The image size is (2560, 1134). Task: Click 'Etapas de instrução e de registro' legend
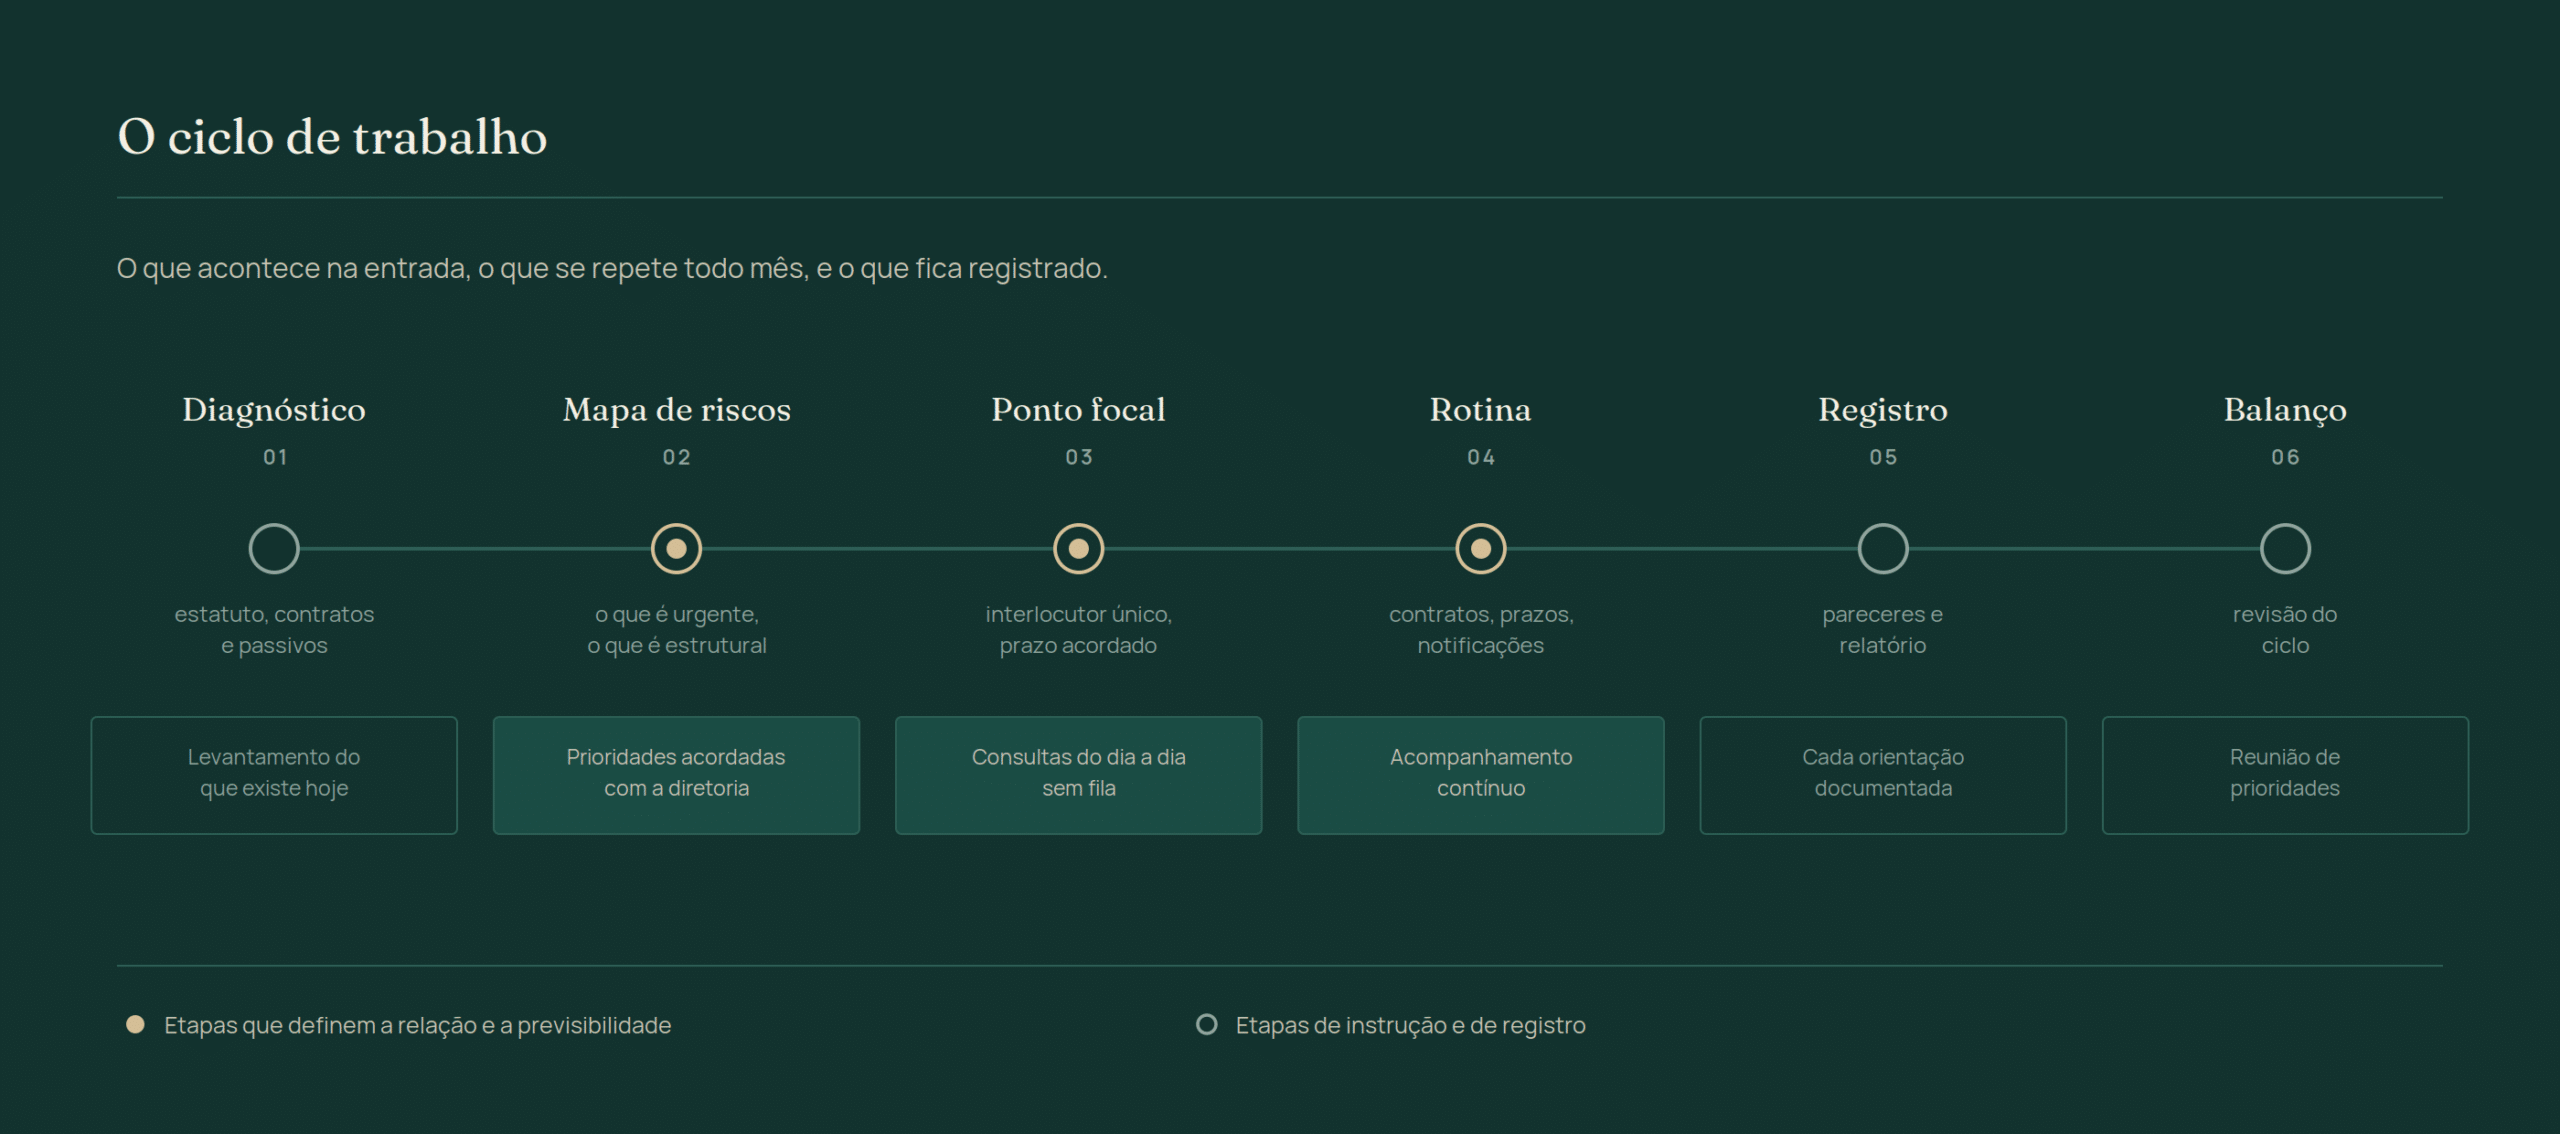pos(1410,1025)
